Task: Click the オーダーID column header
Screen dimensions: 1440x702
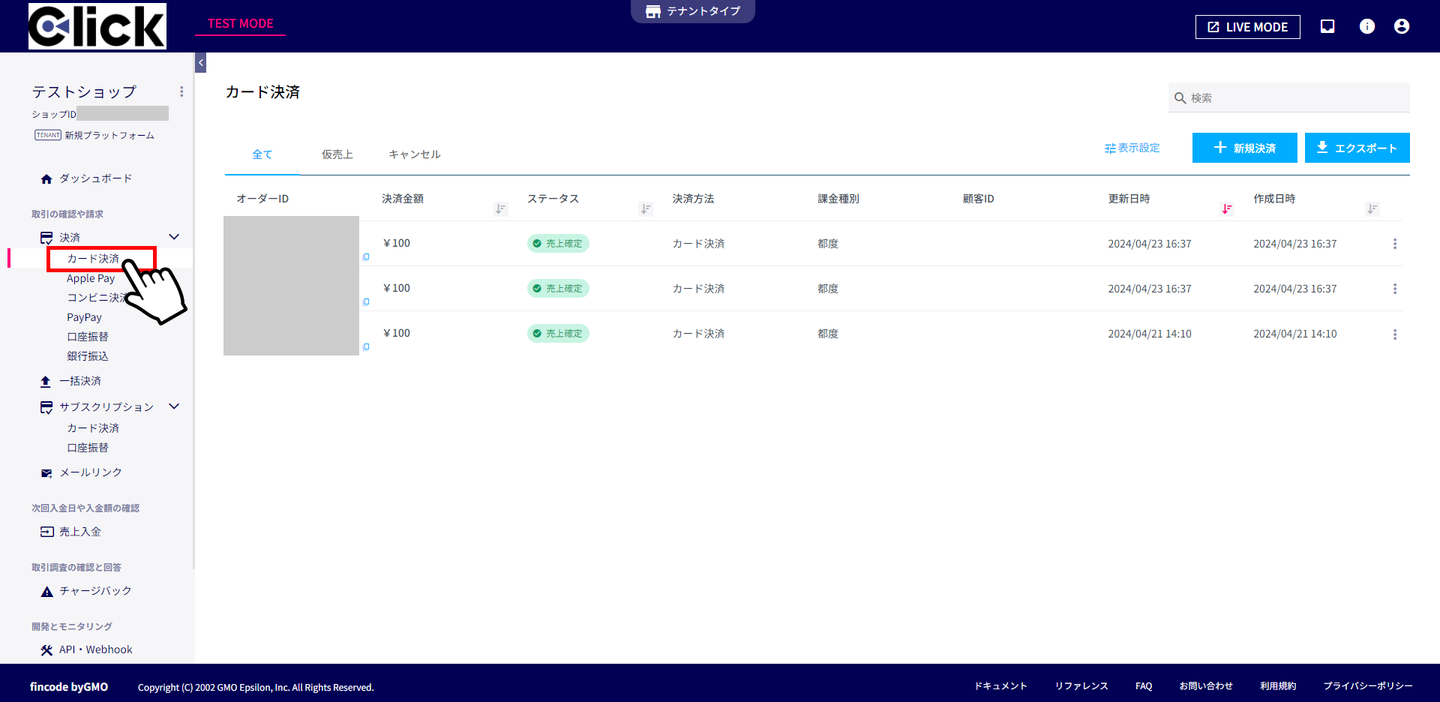Action: coord(263,199)
